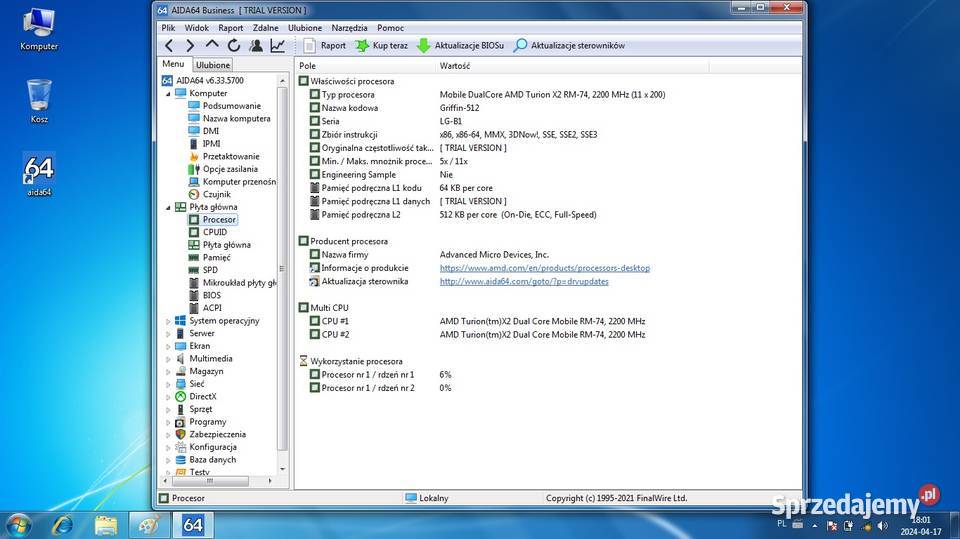
Task: Open the Komputer desktop icon
Action: pos(39,29)
